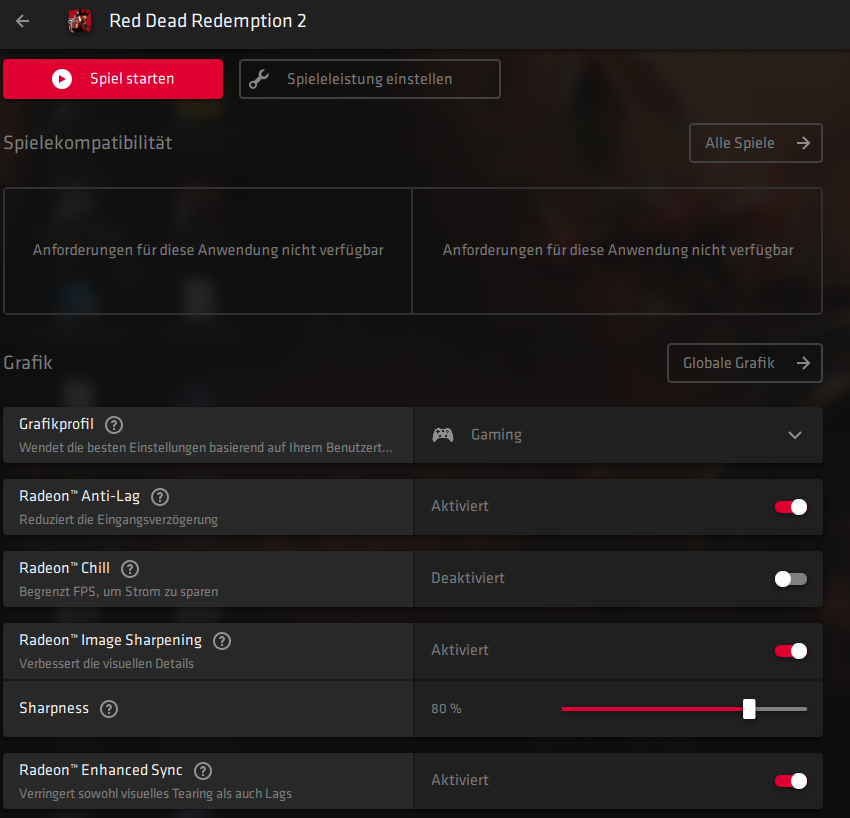The width and height of the screenshot is (850, 818).
Task: Open help icon for Radeon Image Sharpening
Action: pyautogui.click(x=222, y=641)
